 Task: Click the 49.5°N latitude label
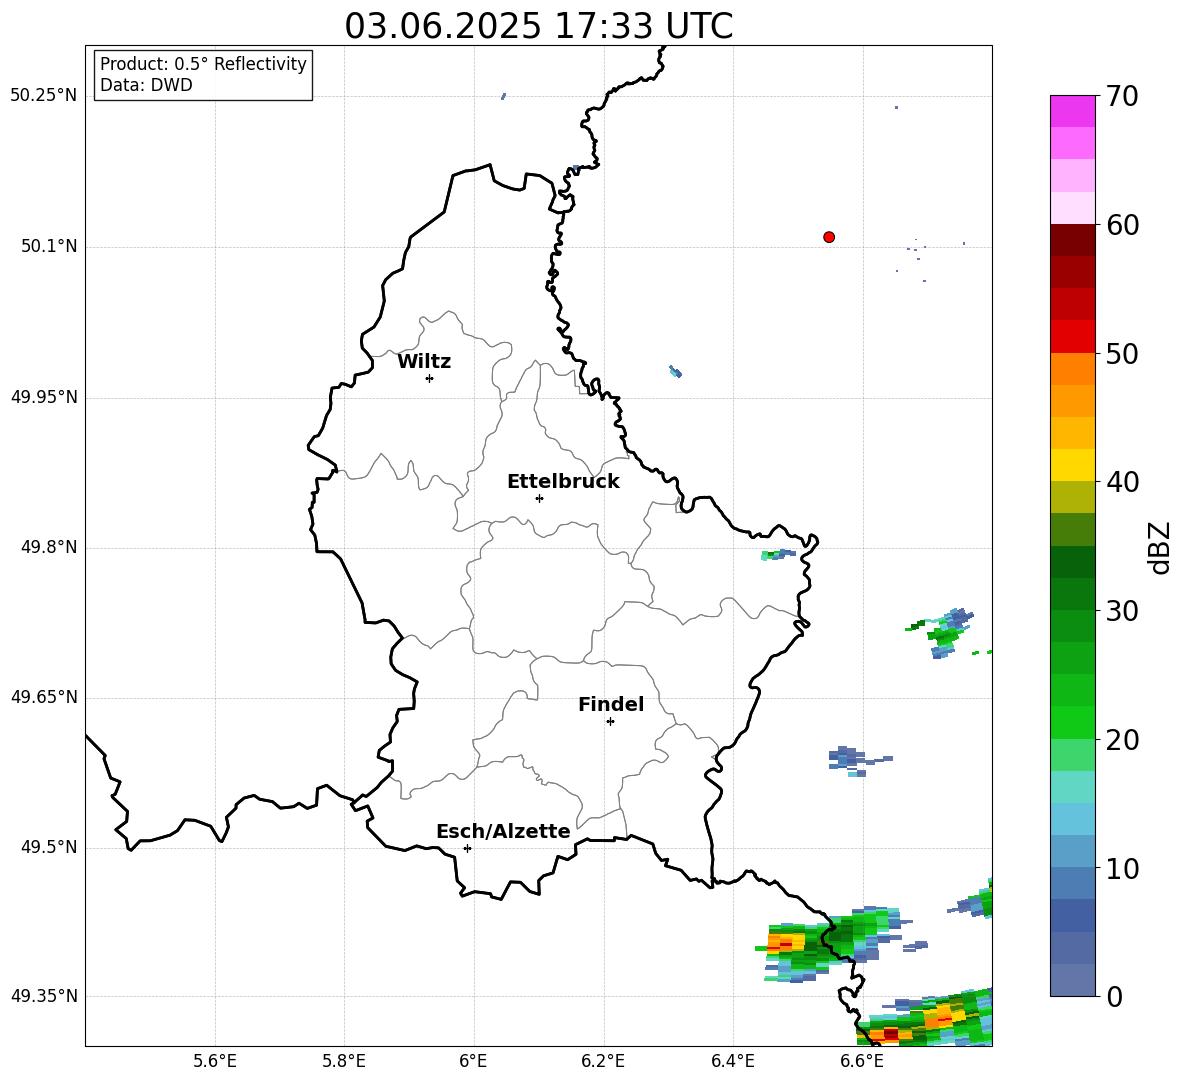49,847
